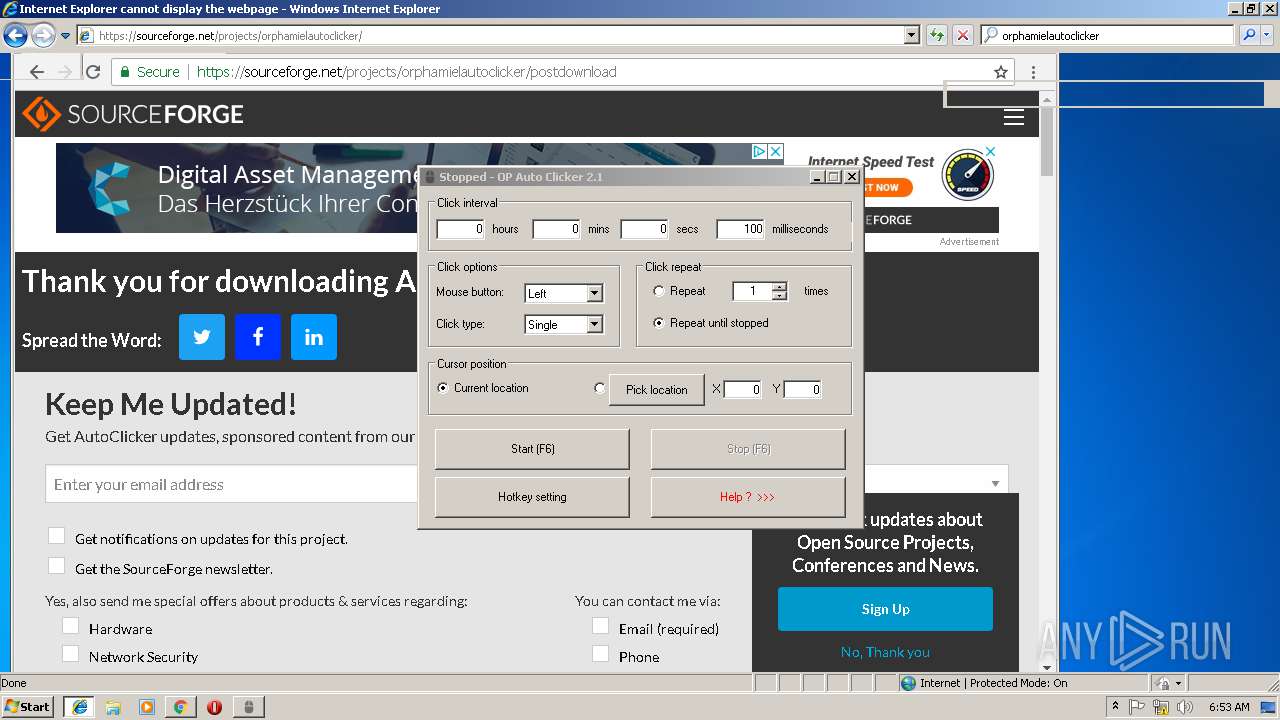Click the X coordinate field
The width and height of the screenshot is (1280, 720).
743,389
